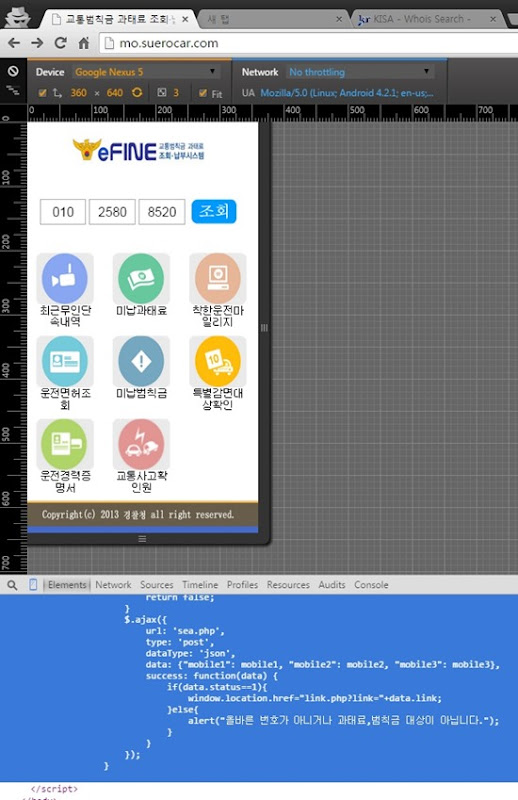Tap the 특별감면대상확인 yellow icon
This screenshot has height=800, width=518.
pos(218,361)
